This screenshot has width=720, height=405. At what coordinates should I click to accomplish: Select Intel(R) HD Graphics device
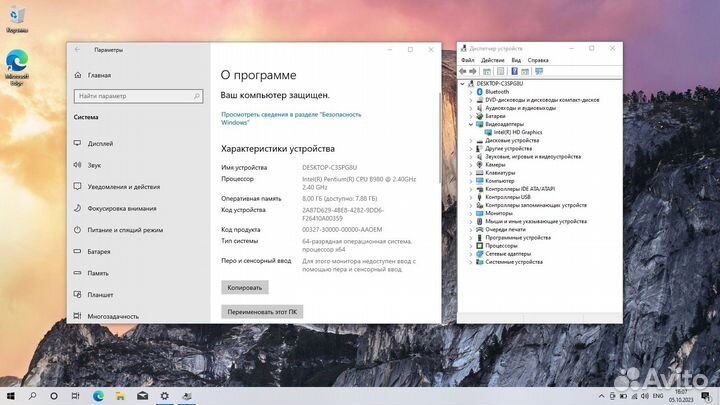518,132
